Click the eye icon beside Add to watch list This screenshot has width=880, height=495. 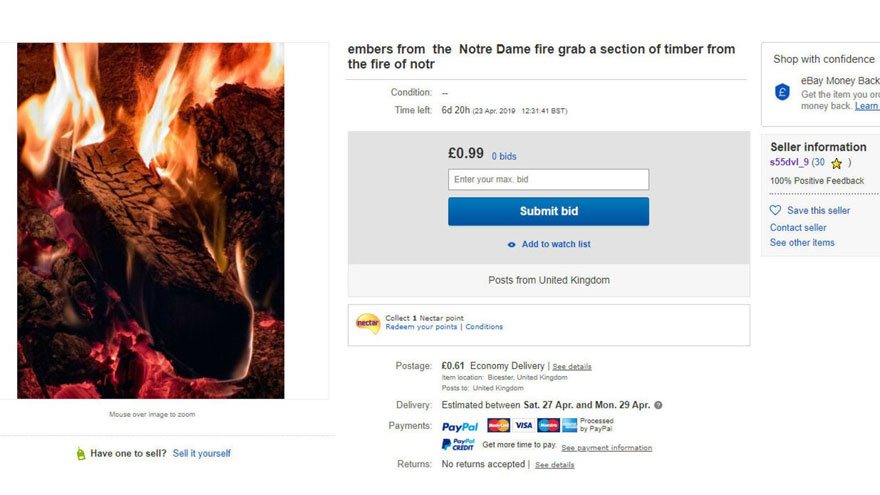click(x=512, y=245)
